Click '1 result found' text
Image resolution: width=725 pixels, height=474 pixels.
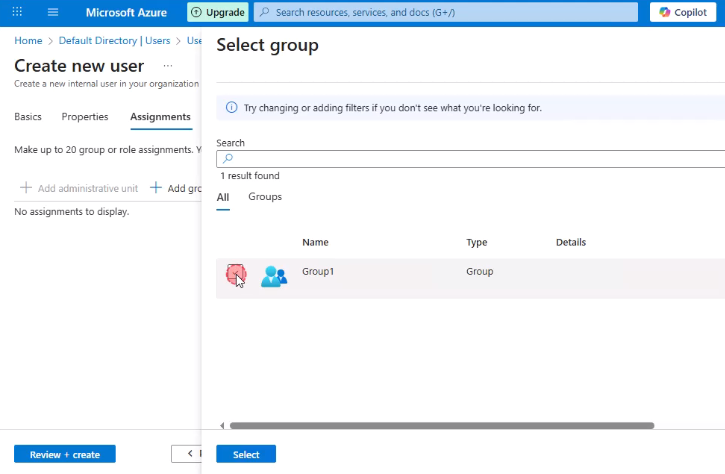[x=250, y=176]
